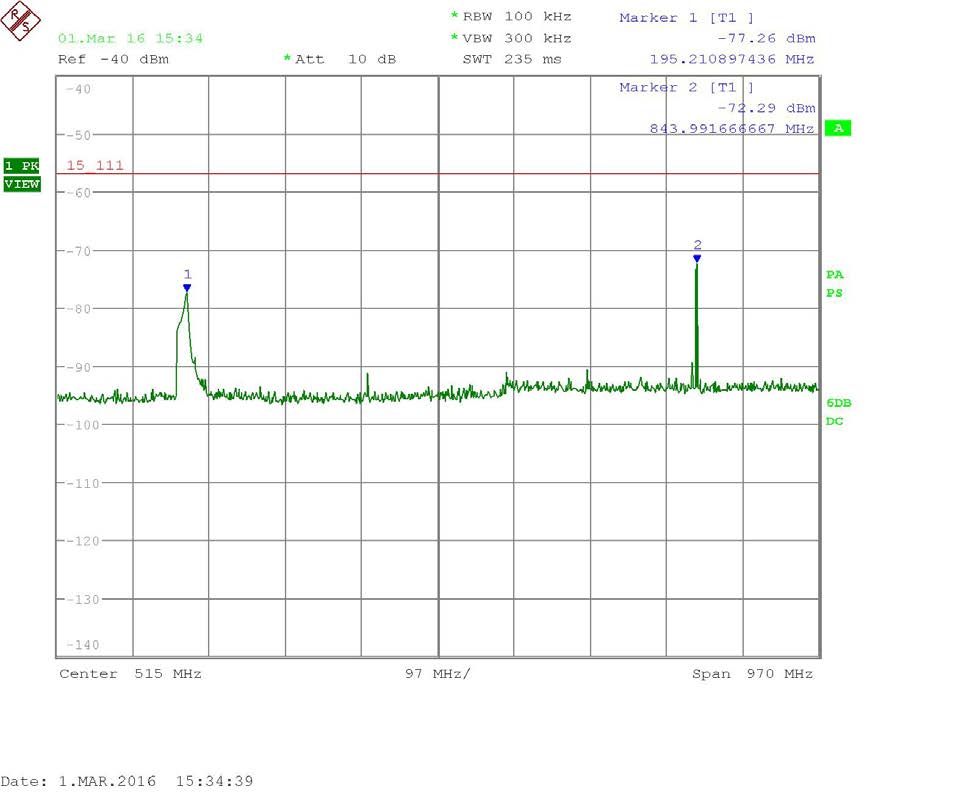The image size is (975, 810).
Task: Click marker 1 level '-77.26 dBm'
Action: point(766,38)
